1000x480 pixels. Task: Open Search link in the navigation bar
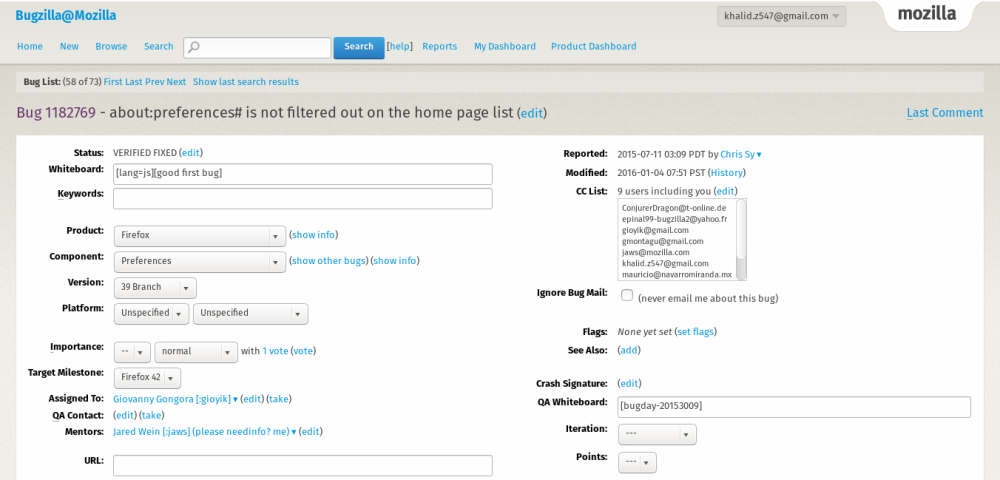click(x=158, y=47)
